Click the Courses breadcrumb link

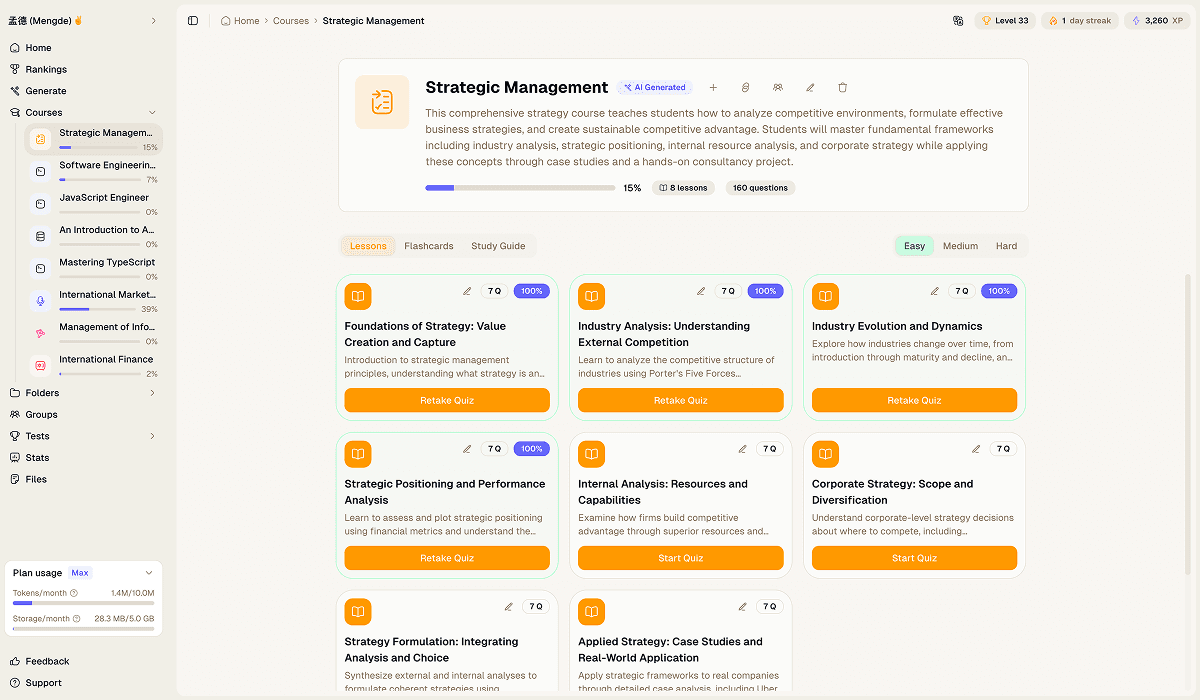coord(291,20)
